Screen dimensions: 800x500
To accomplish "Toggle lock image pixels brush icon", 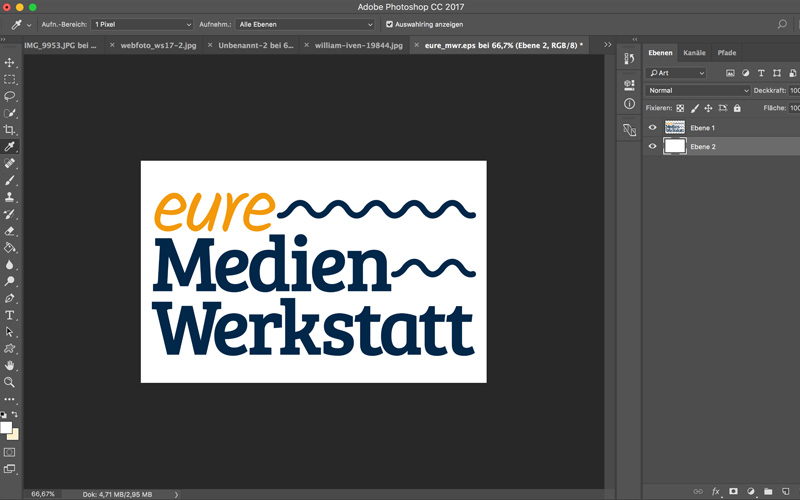I will (694, 108).
